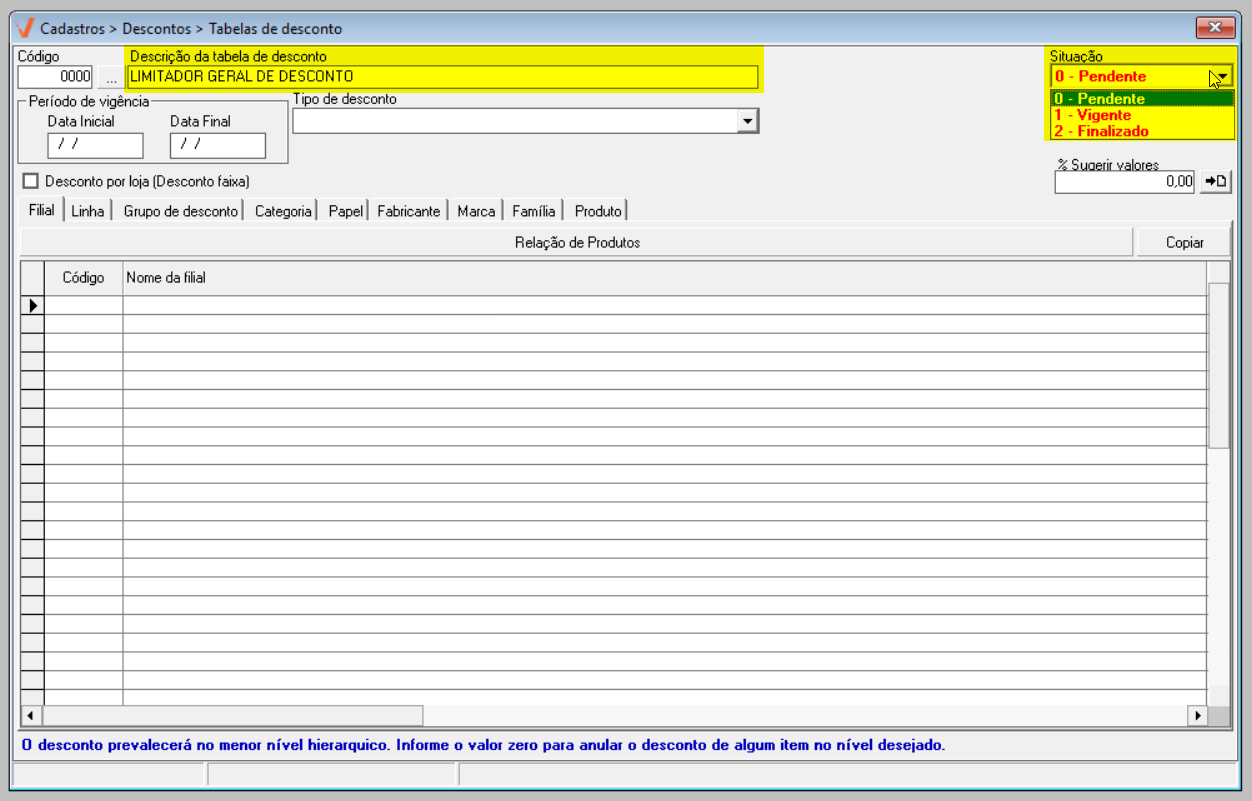
Task: Click horizontal scrollbar left arrow
Action: point(31,715)
